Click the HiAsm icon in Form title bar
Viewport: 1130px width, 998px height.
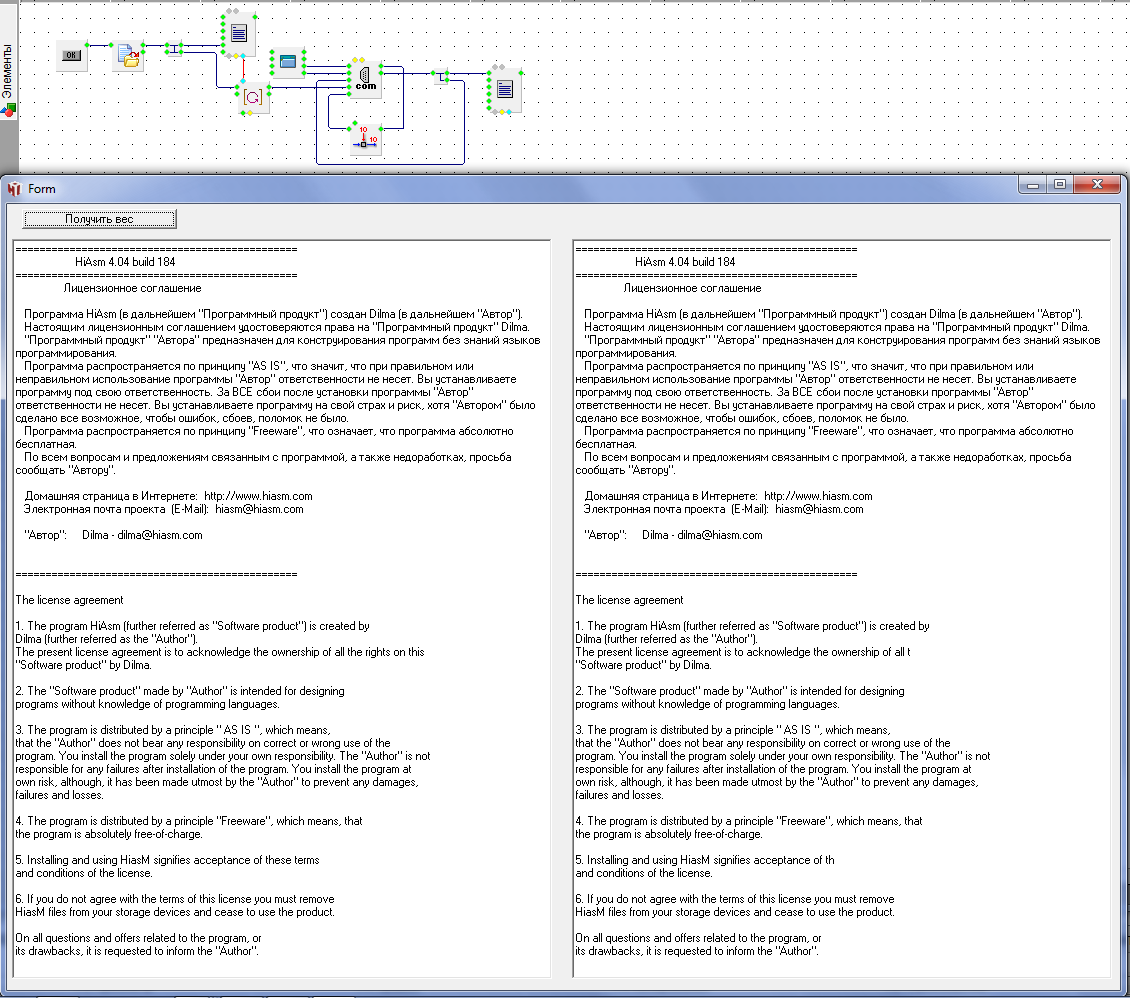14,189
